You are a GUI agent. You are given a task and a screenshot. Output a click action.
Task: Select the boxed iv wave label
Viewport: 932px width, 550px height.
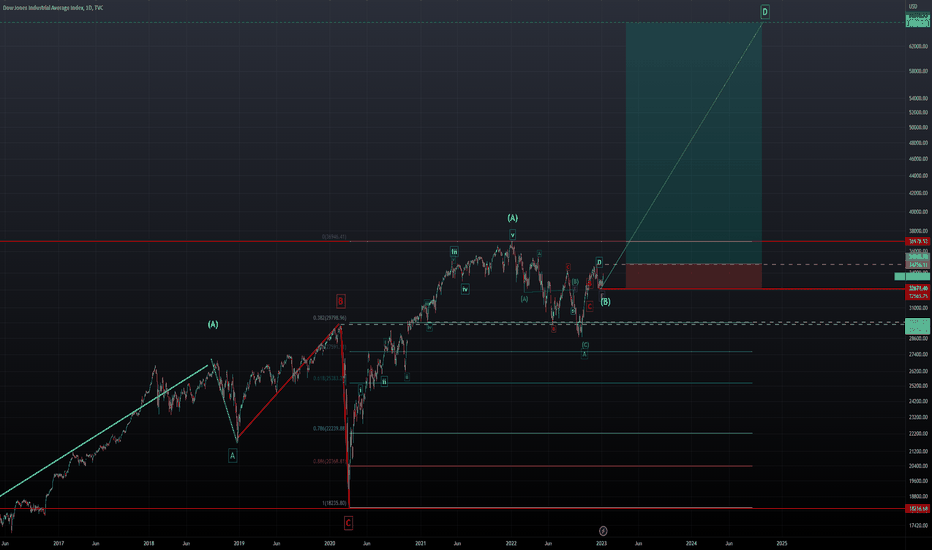[465, 289]
